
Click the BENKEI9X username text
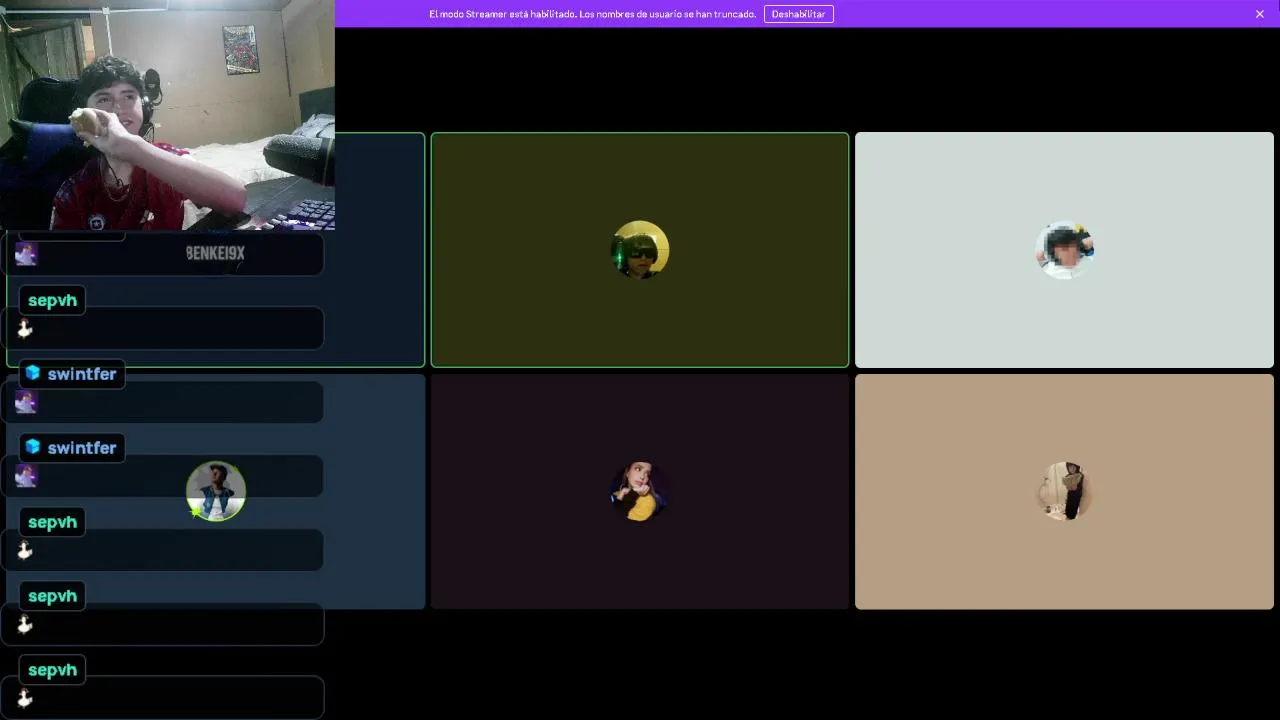click(x=215, y=254)
